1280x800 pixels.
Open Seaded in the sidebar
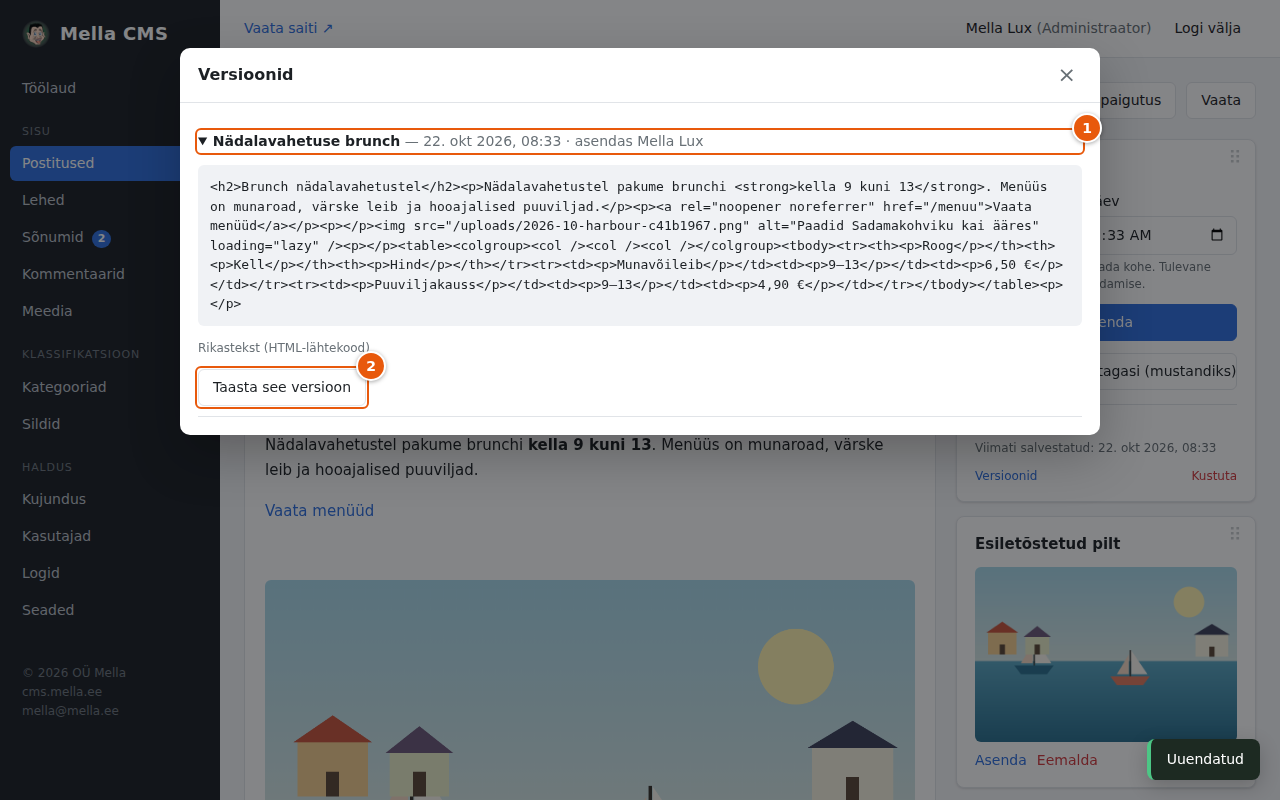point(110,610)
